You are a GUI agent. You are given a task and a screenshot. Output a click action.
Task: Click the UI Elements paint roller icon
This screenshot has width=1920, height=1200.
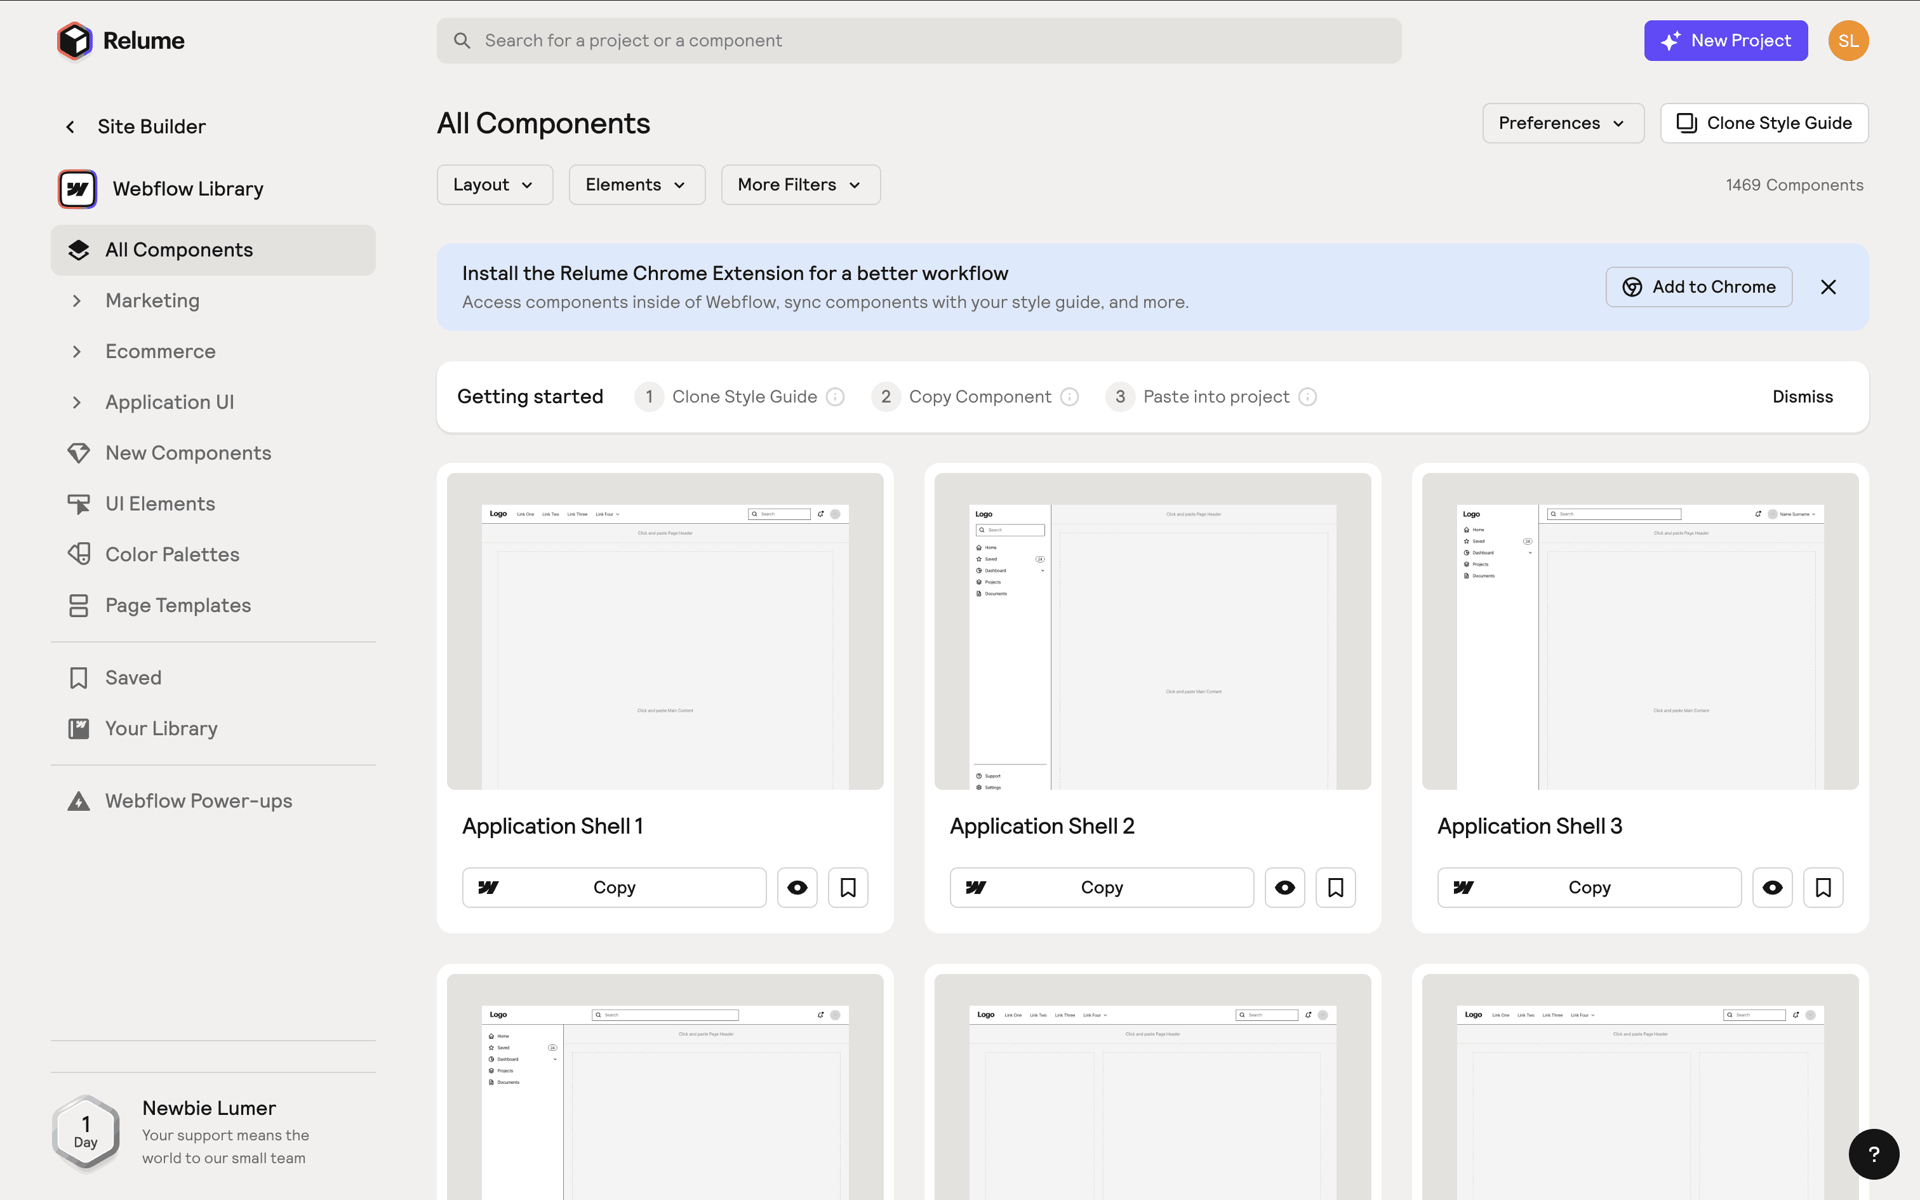(x=78, y=504)
